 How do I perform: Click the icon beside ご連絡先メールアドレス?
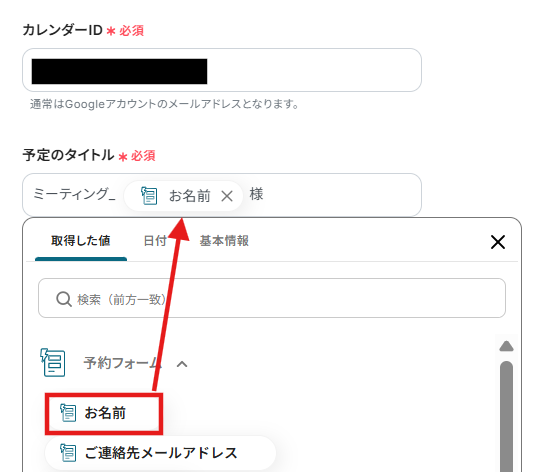tap(68, 453)
